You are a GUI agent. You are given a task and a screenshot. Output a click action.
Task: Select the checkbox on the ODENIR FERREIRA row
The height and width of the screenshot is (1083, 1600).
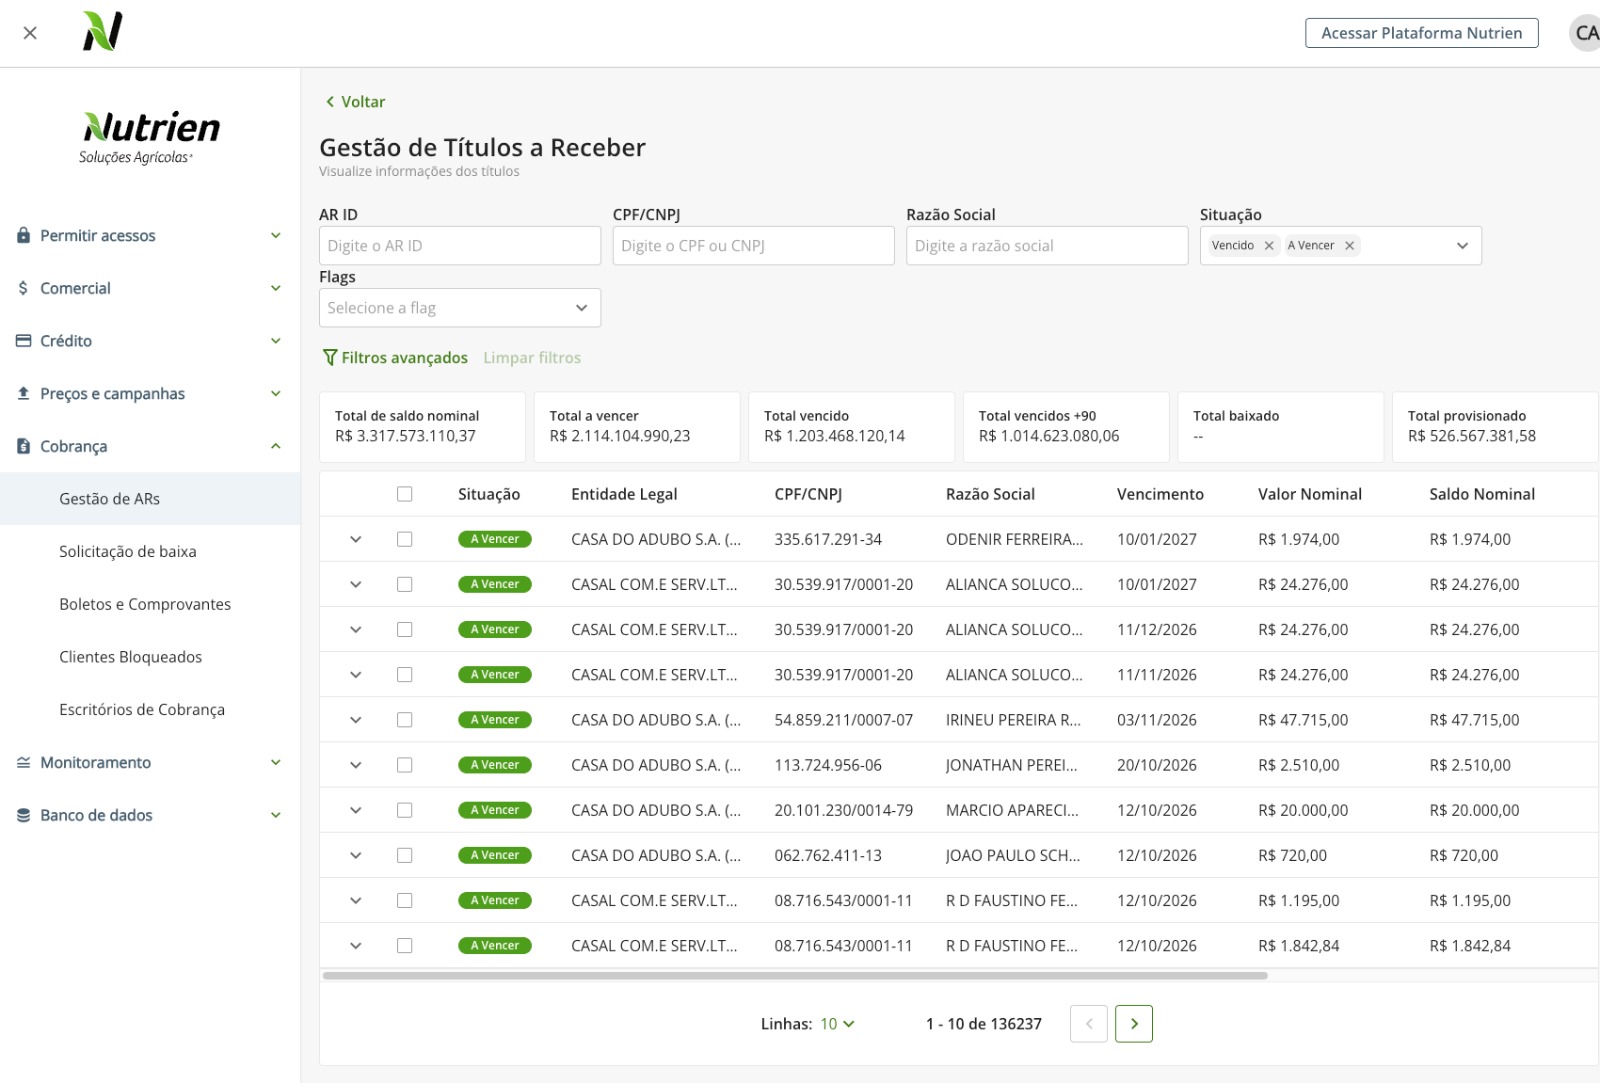pos(405,538)
